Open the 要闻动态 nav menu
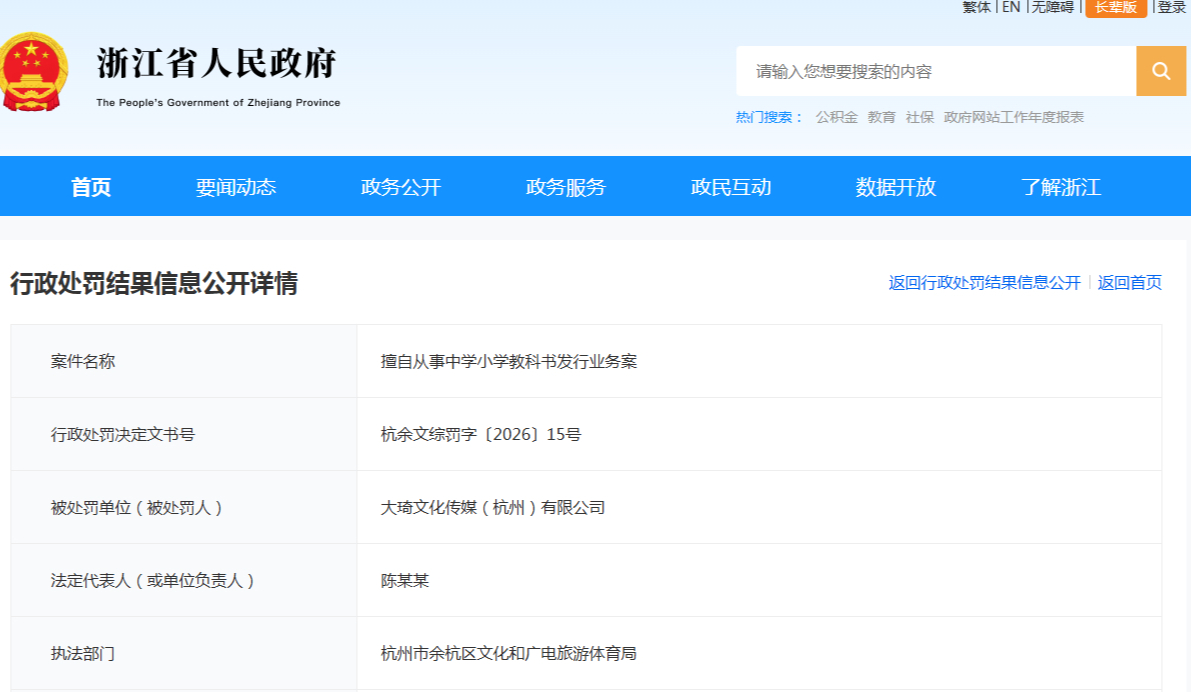Screen dimensions: 1191x692 click(235, 187)
